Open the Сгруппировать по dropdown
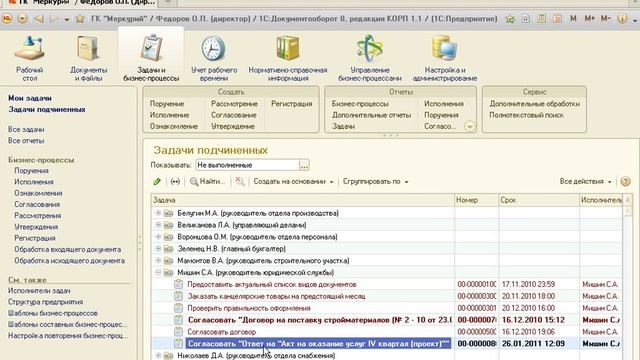The height and width of the screenshot is (360, 640). [x=375, y=182]
